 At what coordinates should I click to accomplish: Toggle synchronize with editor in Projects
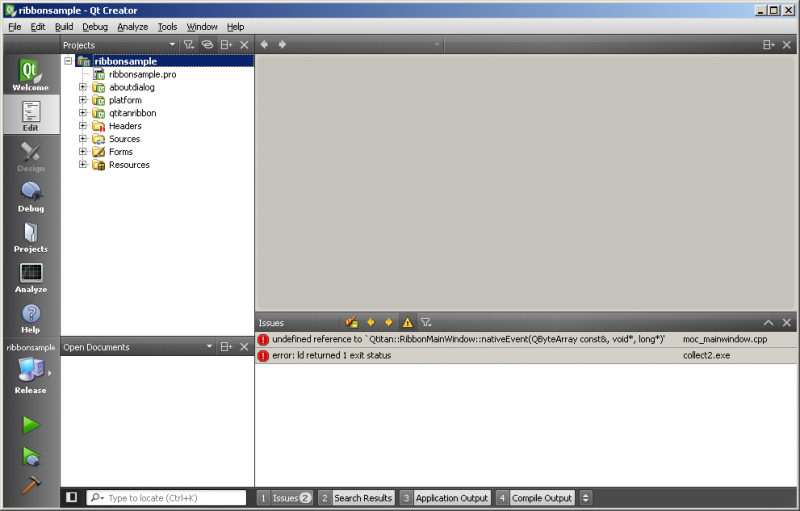coord(207,45)
